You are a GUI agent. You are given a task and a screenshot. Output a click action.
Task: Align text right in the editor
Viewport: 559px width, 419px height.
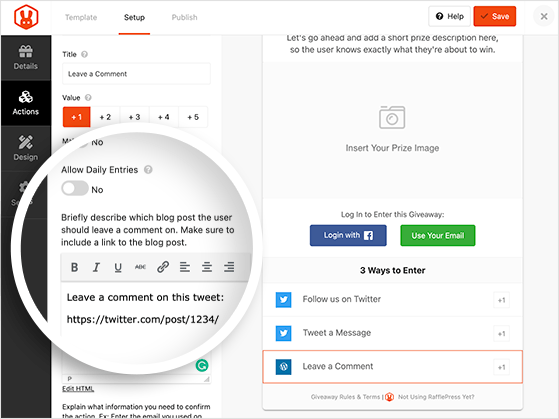pyautogui.click(x=229, y=267)
